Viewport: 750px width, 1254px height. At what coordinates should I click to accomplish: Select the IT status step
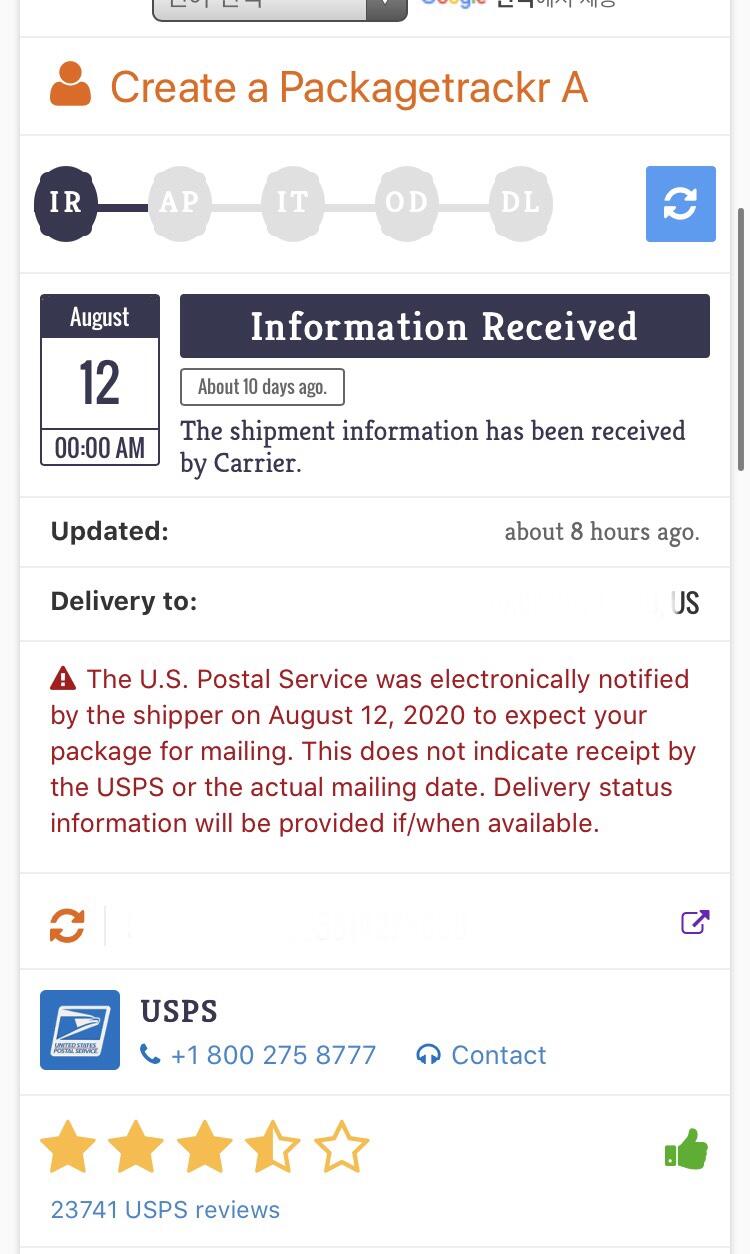click(293, 203)
